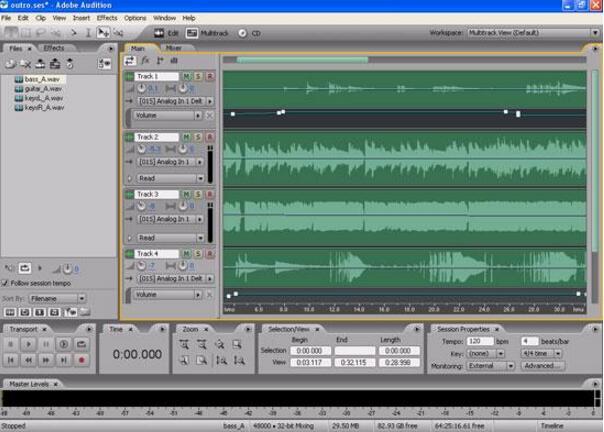
Task: Import file icon in Files panel
Action: pyautogui.click(x=10, y=64)
